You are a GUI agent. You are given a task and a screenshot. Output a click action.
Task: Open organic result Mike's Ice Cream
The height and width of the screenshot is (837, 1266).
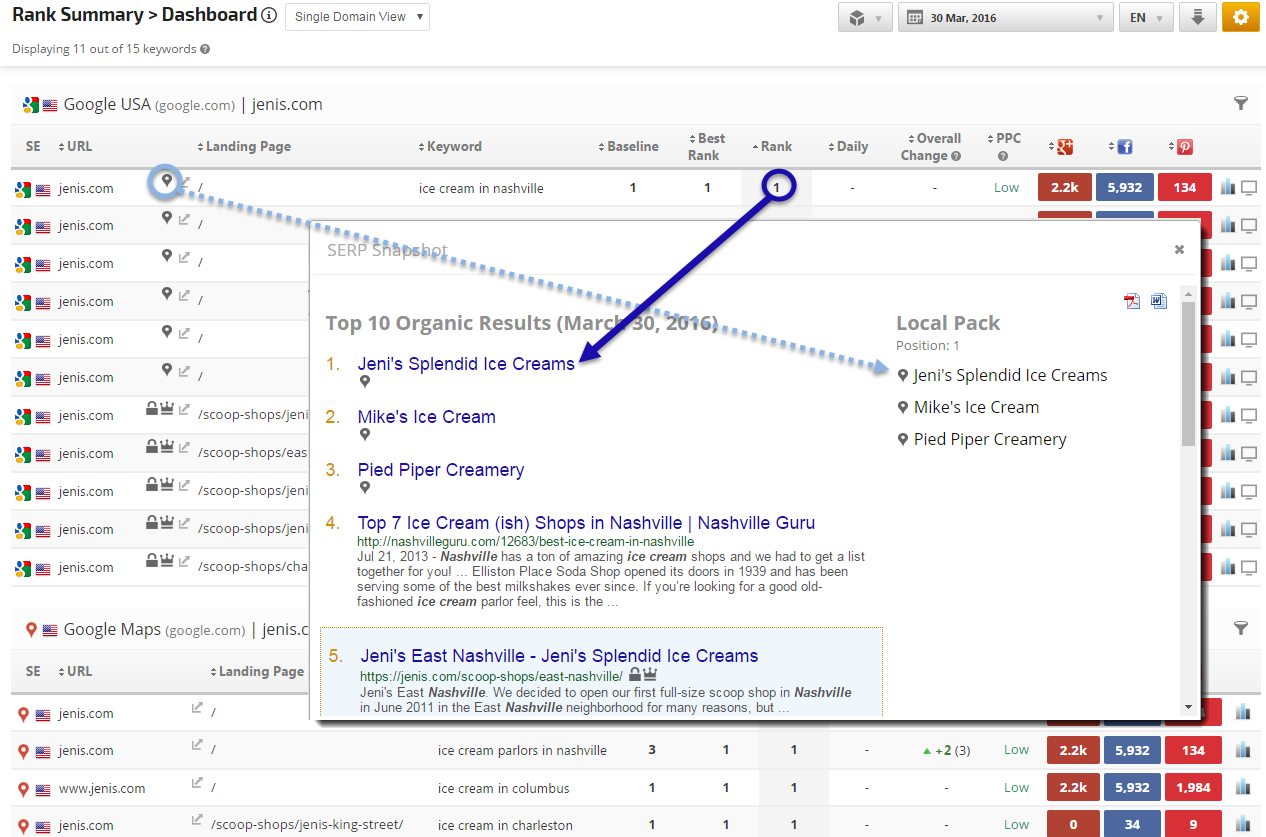tap(427, 417)
